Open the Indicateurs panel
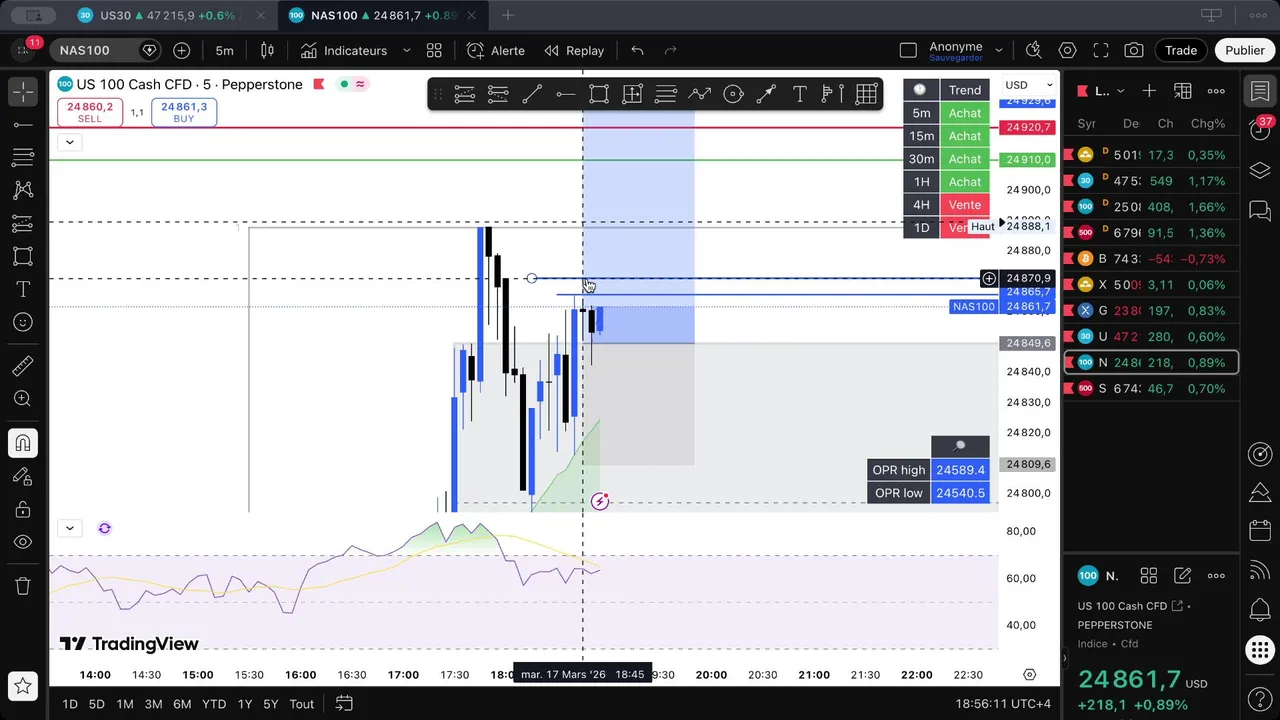The width and height of the screenshot is (1280, 720). (344, 50)
